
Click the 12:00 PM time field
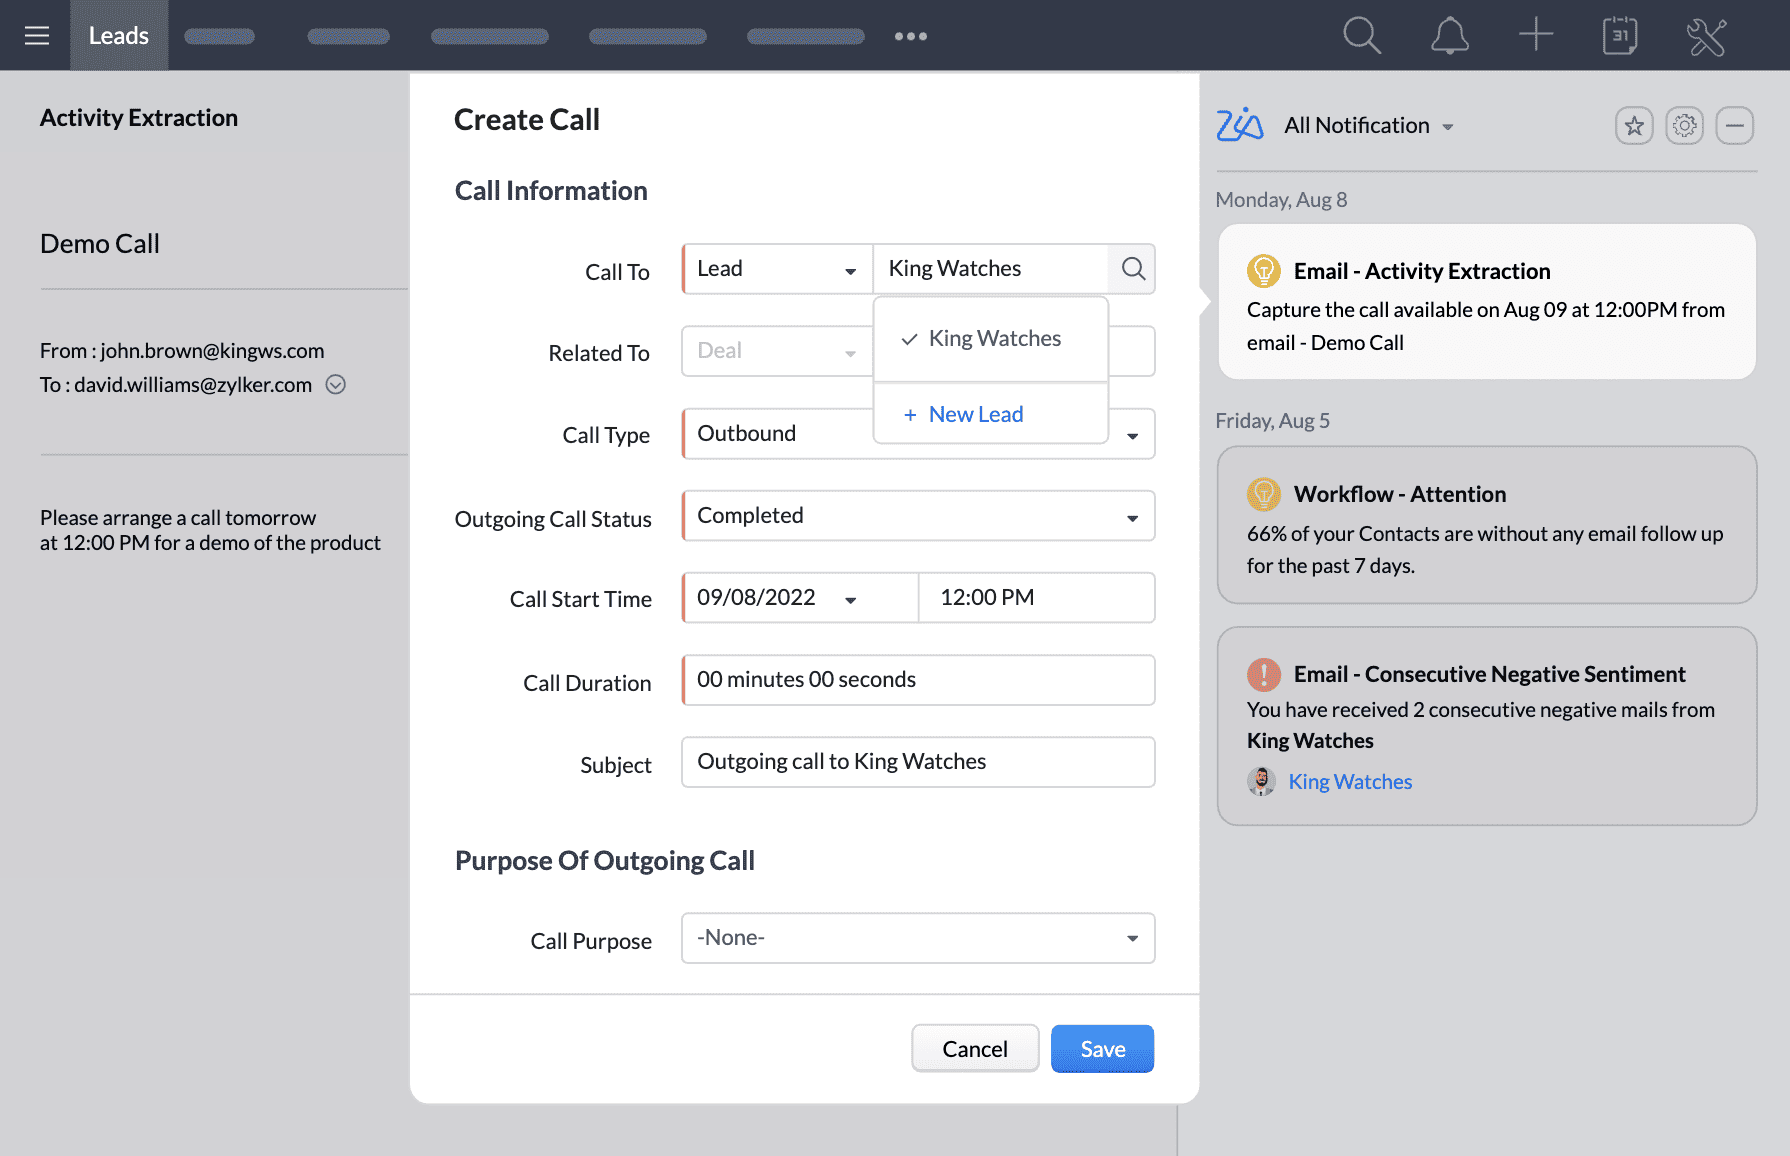(x=1036, y=598)
